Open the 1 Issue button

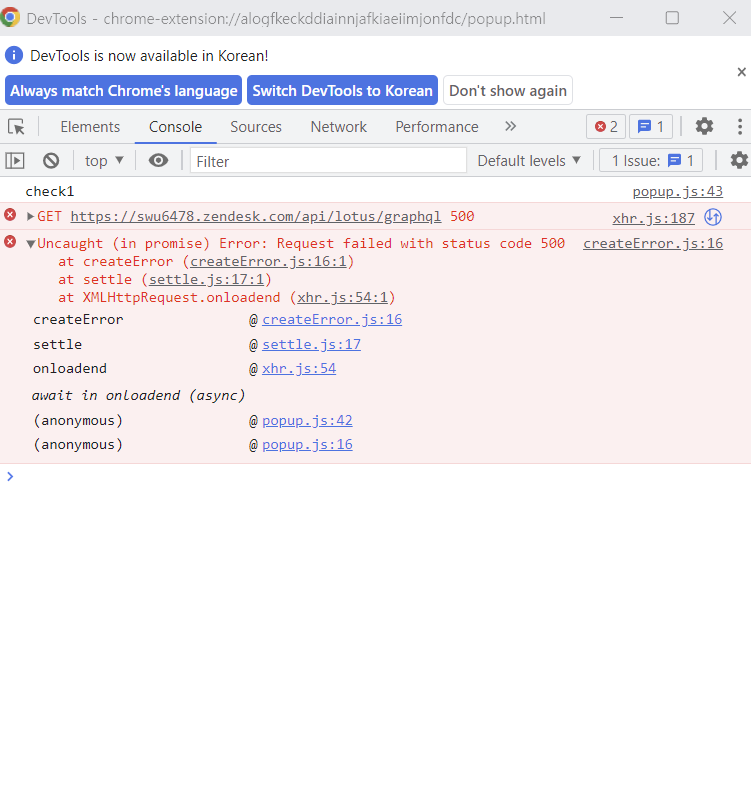pos(651,161)
